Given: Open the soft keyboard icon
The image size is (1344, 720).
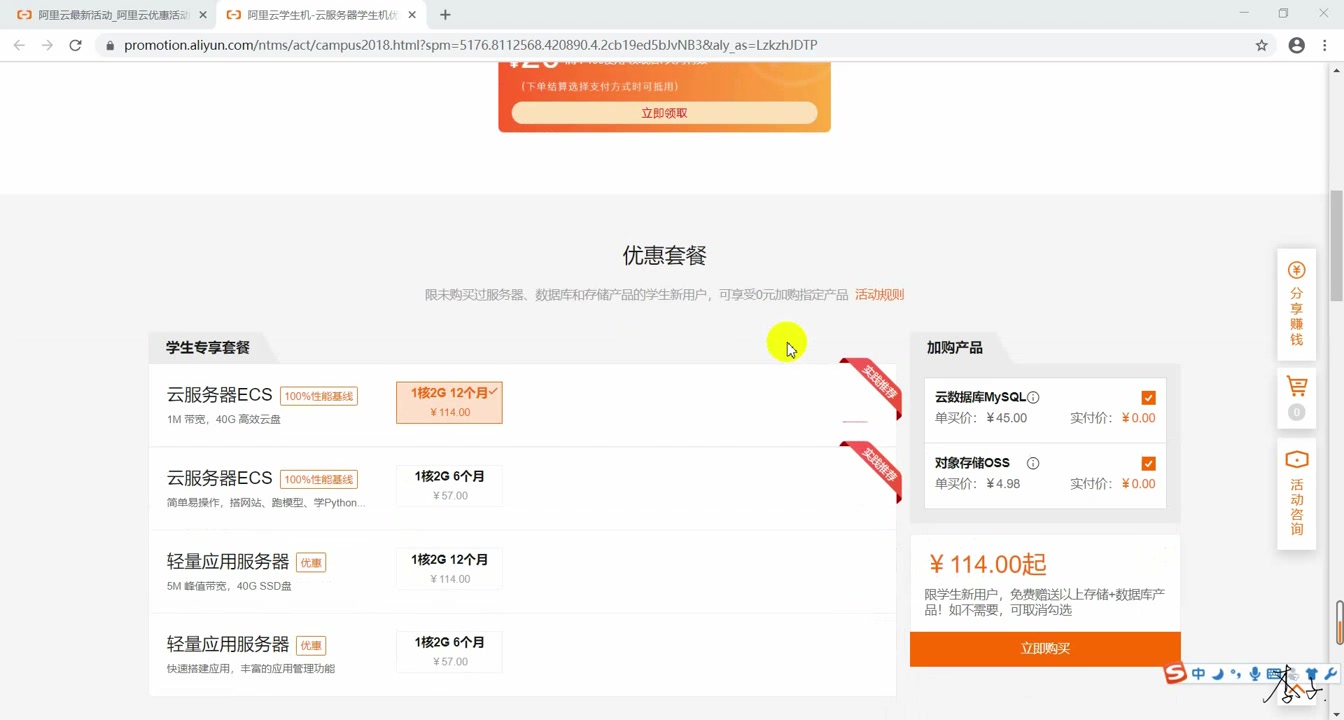Looking at the screenshot, I should coord(1274,674).
